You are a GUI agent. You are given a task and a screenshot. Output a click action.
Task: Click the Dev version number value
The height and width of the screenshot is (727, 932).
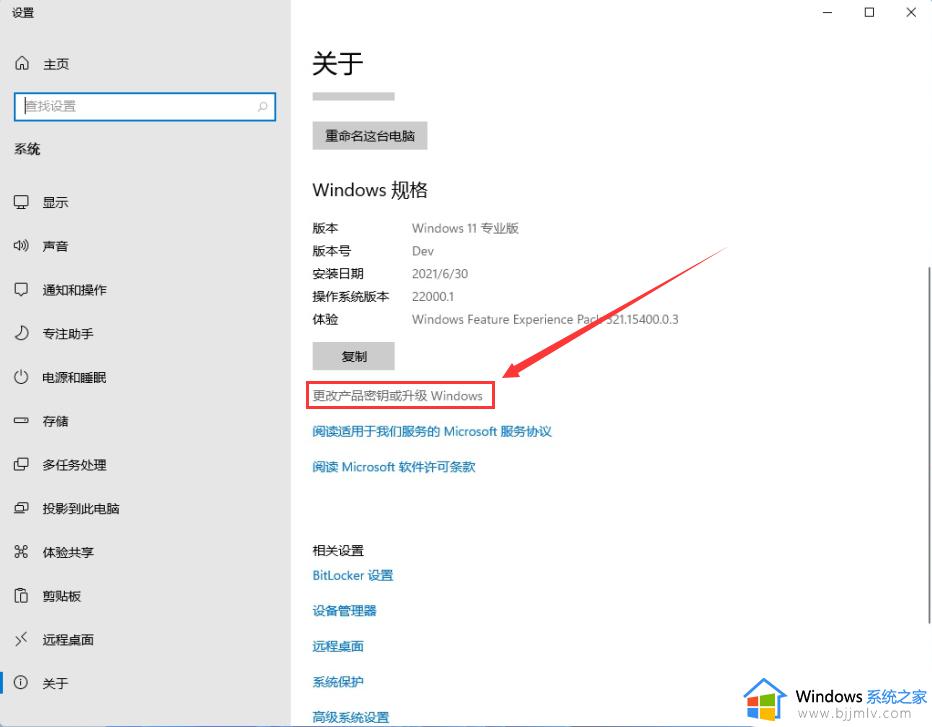[x=423, y=251]
